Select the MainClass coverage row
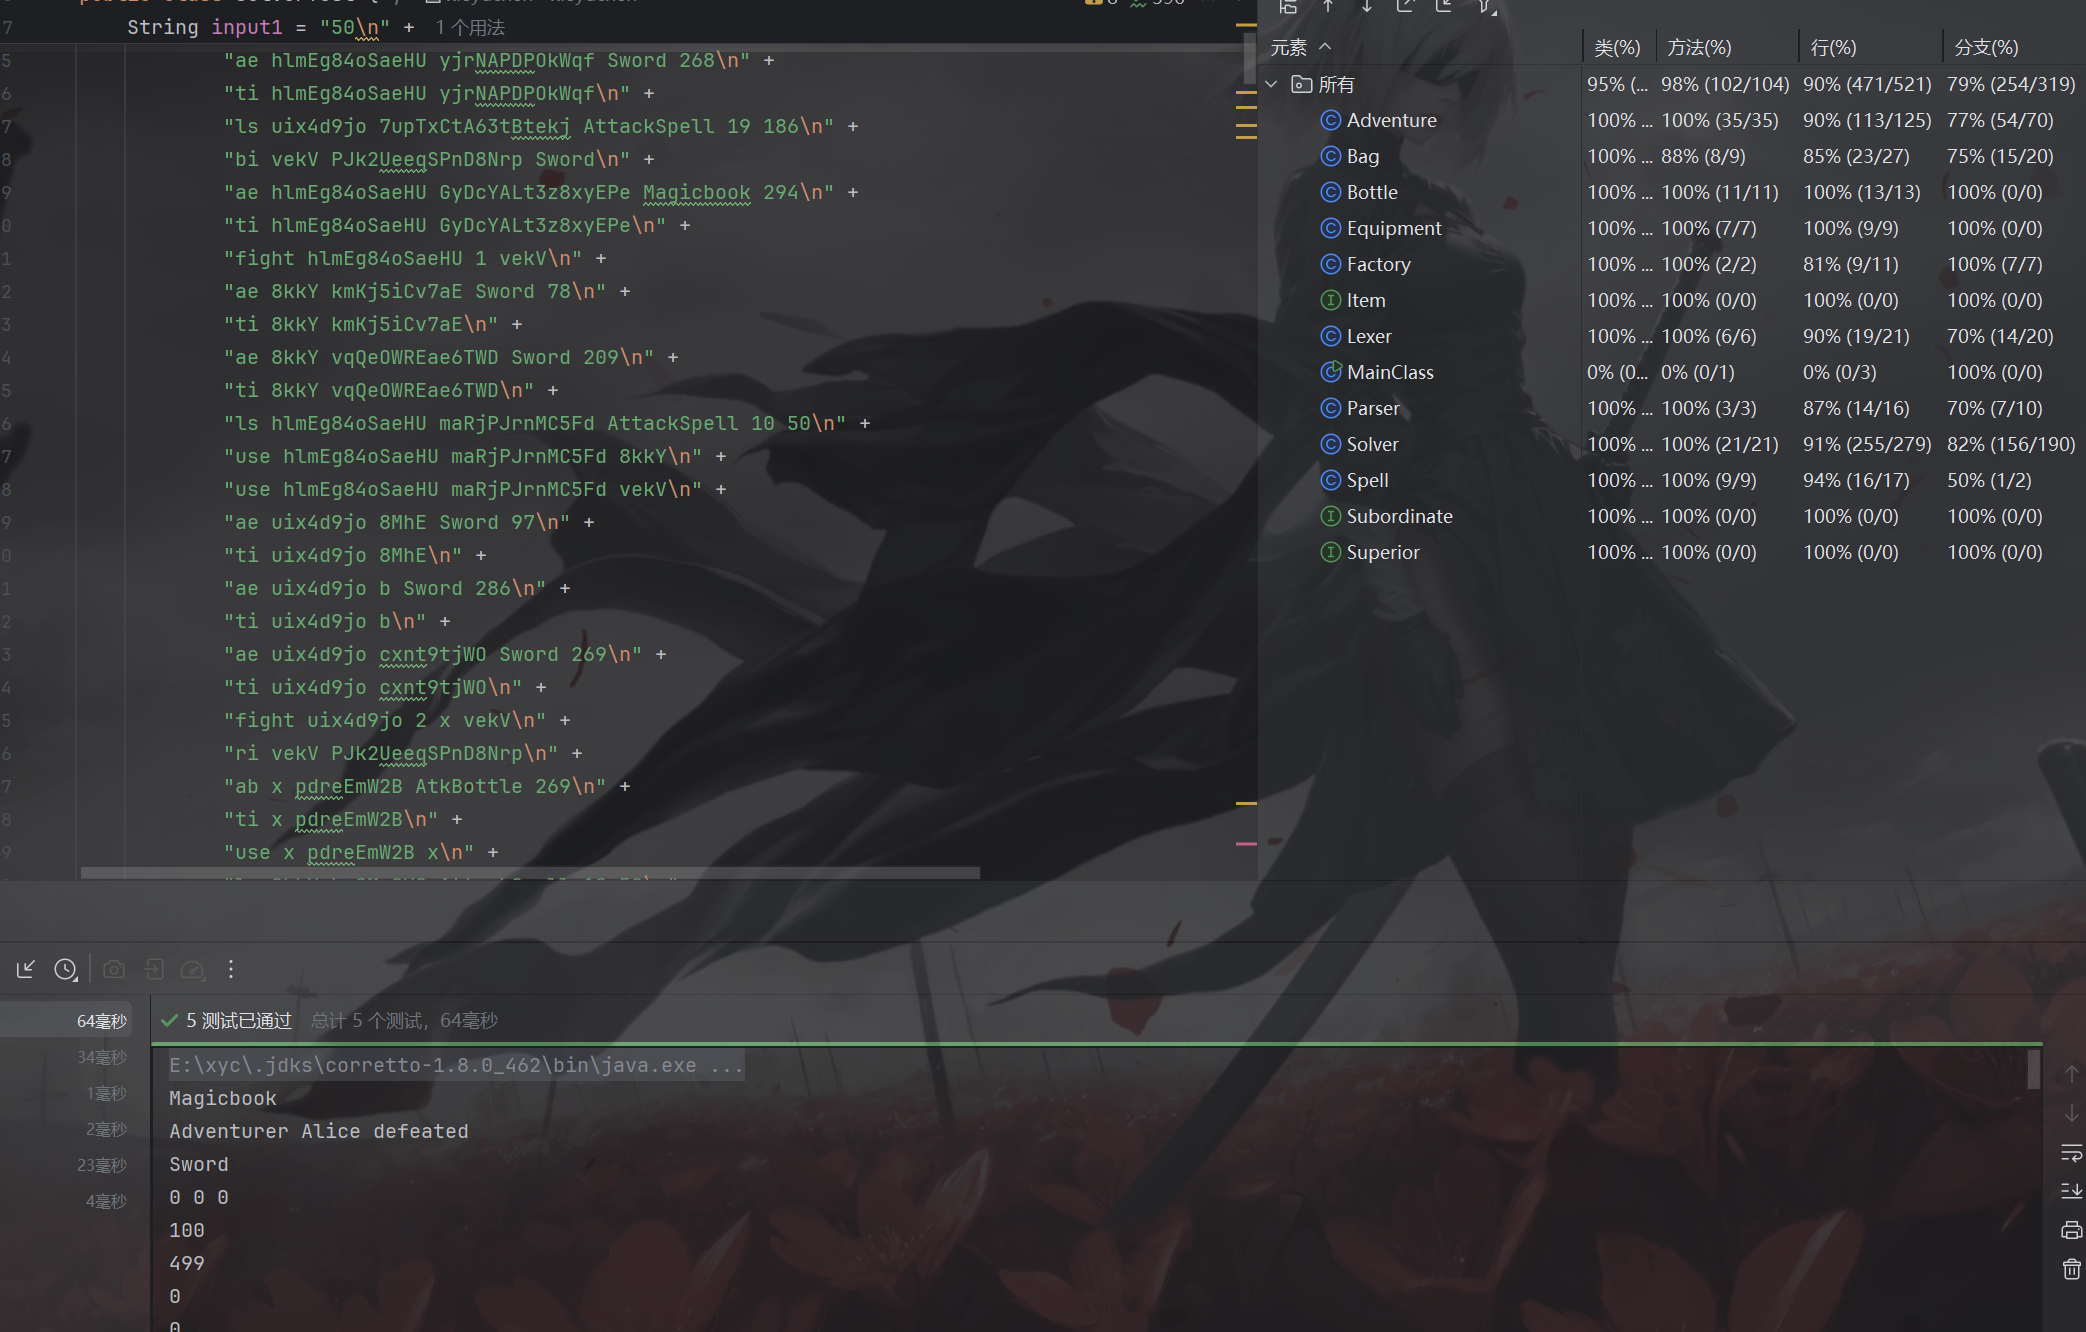This screenshot has height=1332, width=2086. click(1389, 372)
